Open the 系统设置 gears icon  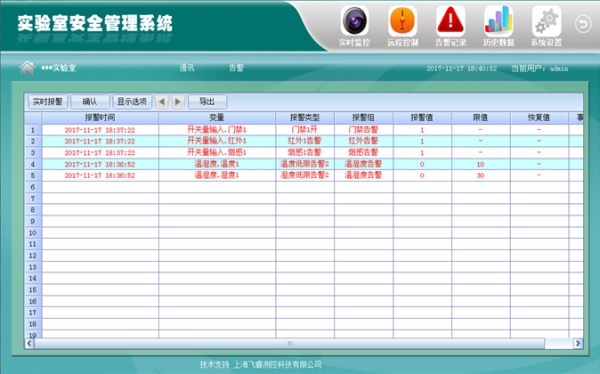[x=546, y=21]
